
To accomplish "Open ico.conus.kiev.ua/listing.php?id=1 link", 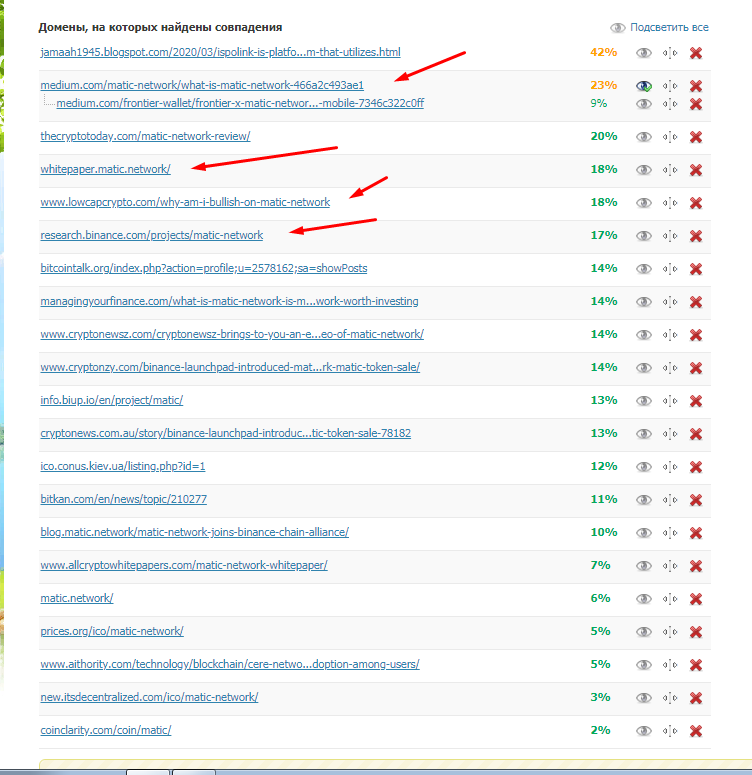I will (x=123, y=466).
